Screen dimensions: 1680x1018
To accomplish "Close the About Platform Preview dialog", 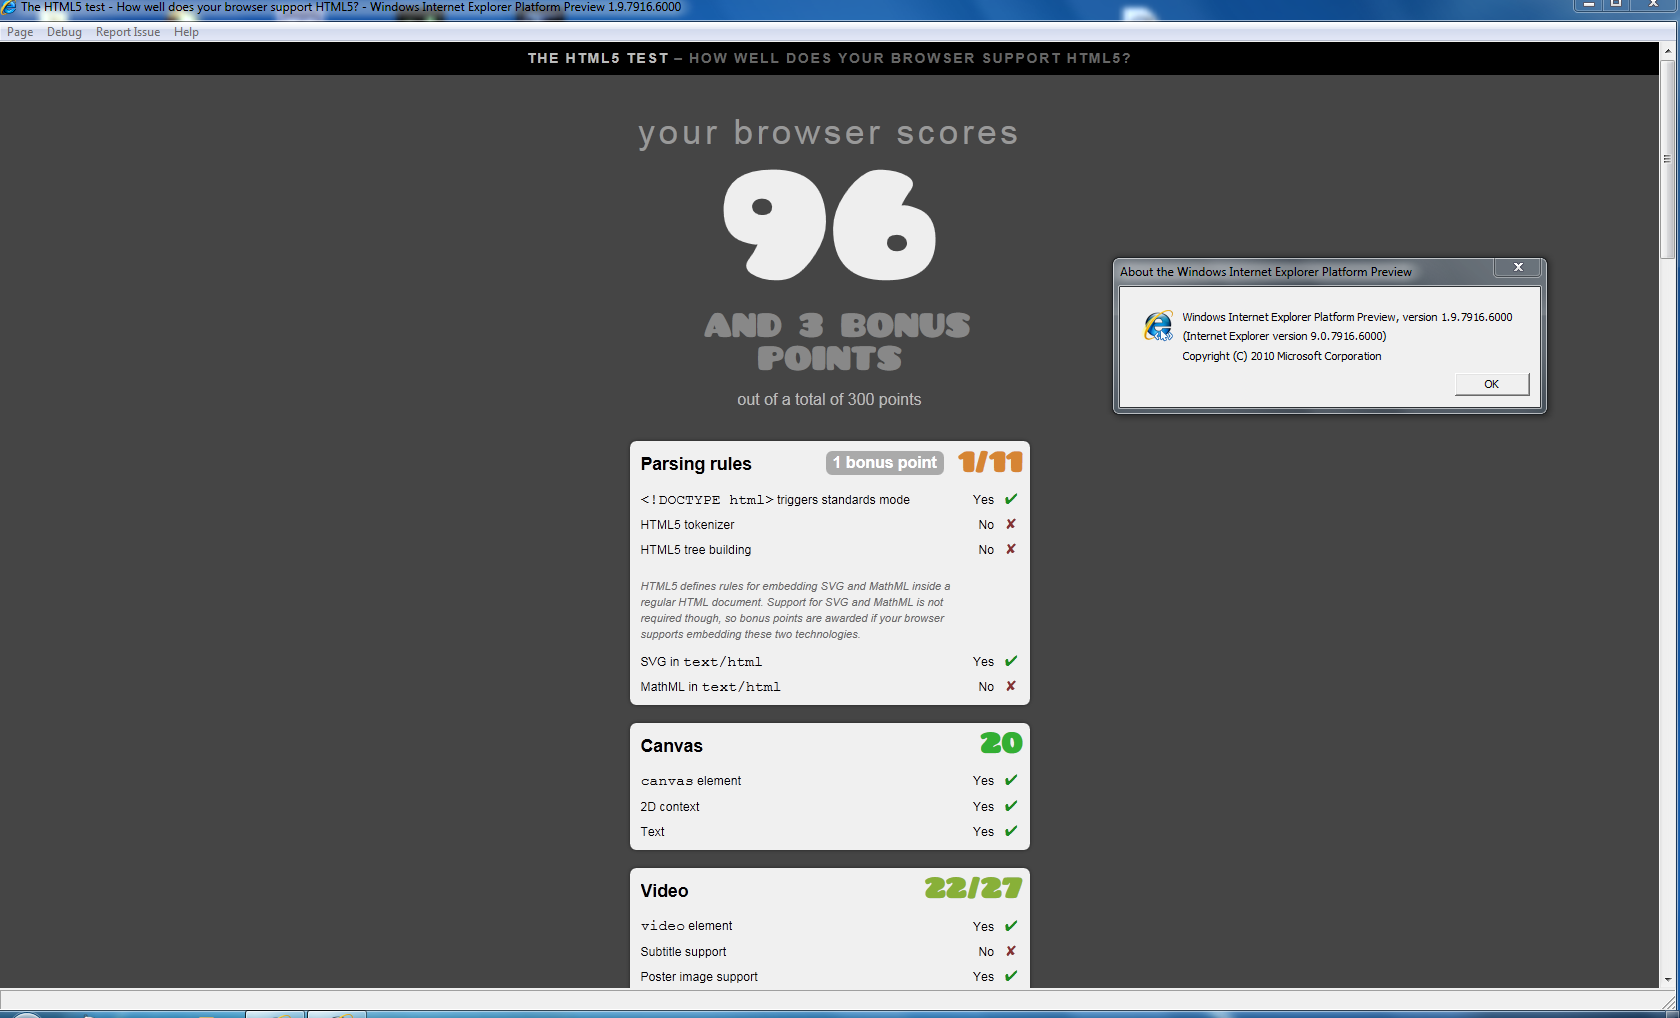I will [1518, 267].
